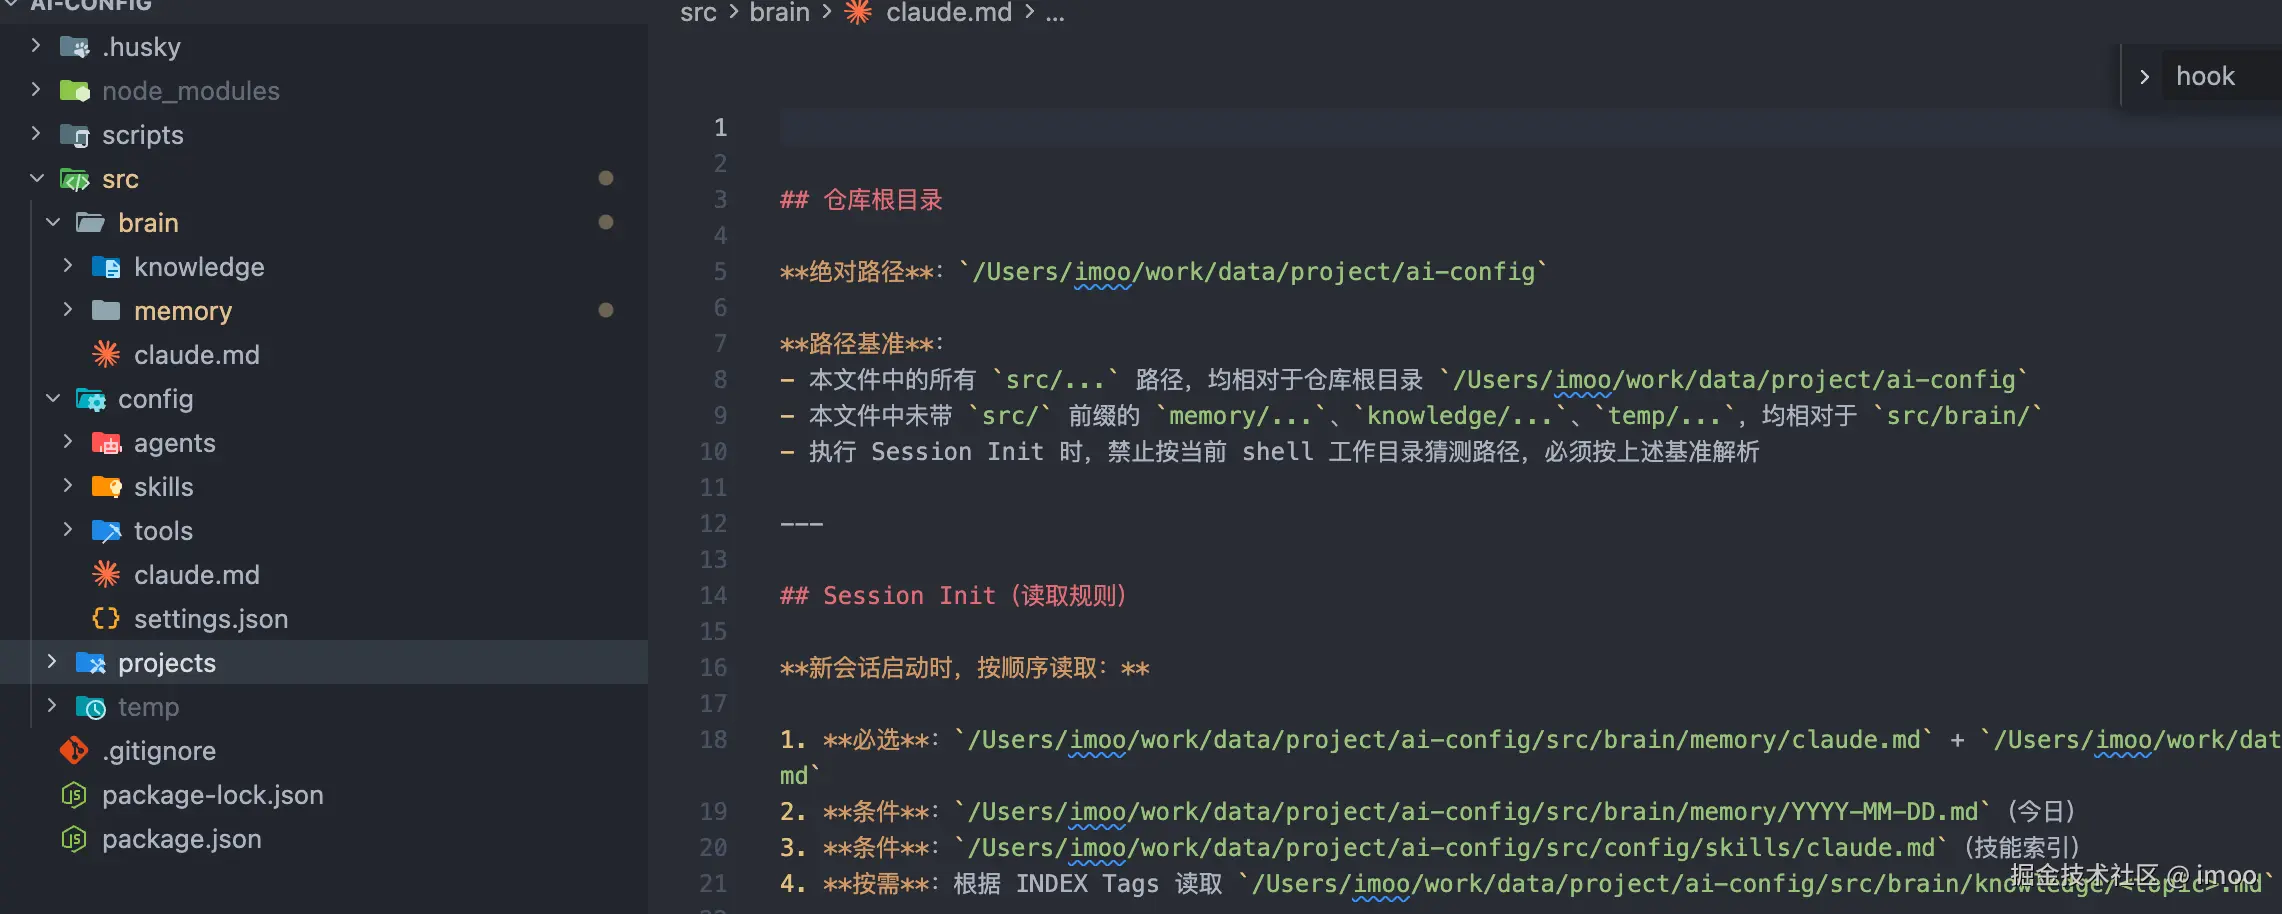Screen dimensions: 2282x914
Task: Click the skills folder icon
Action: [106, 487]
